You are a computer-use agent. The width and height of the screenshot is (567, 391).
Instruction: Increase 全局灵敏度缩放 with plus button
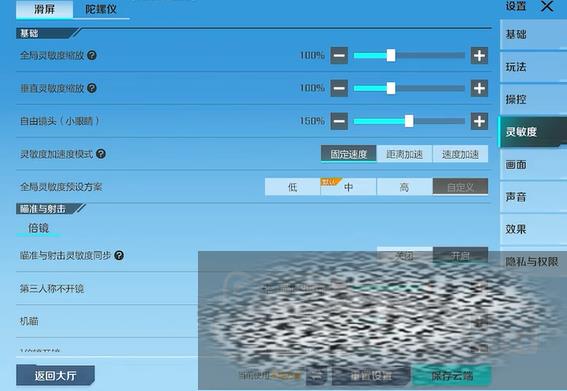[x=479, y=55]
